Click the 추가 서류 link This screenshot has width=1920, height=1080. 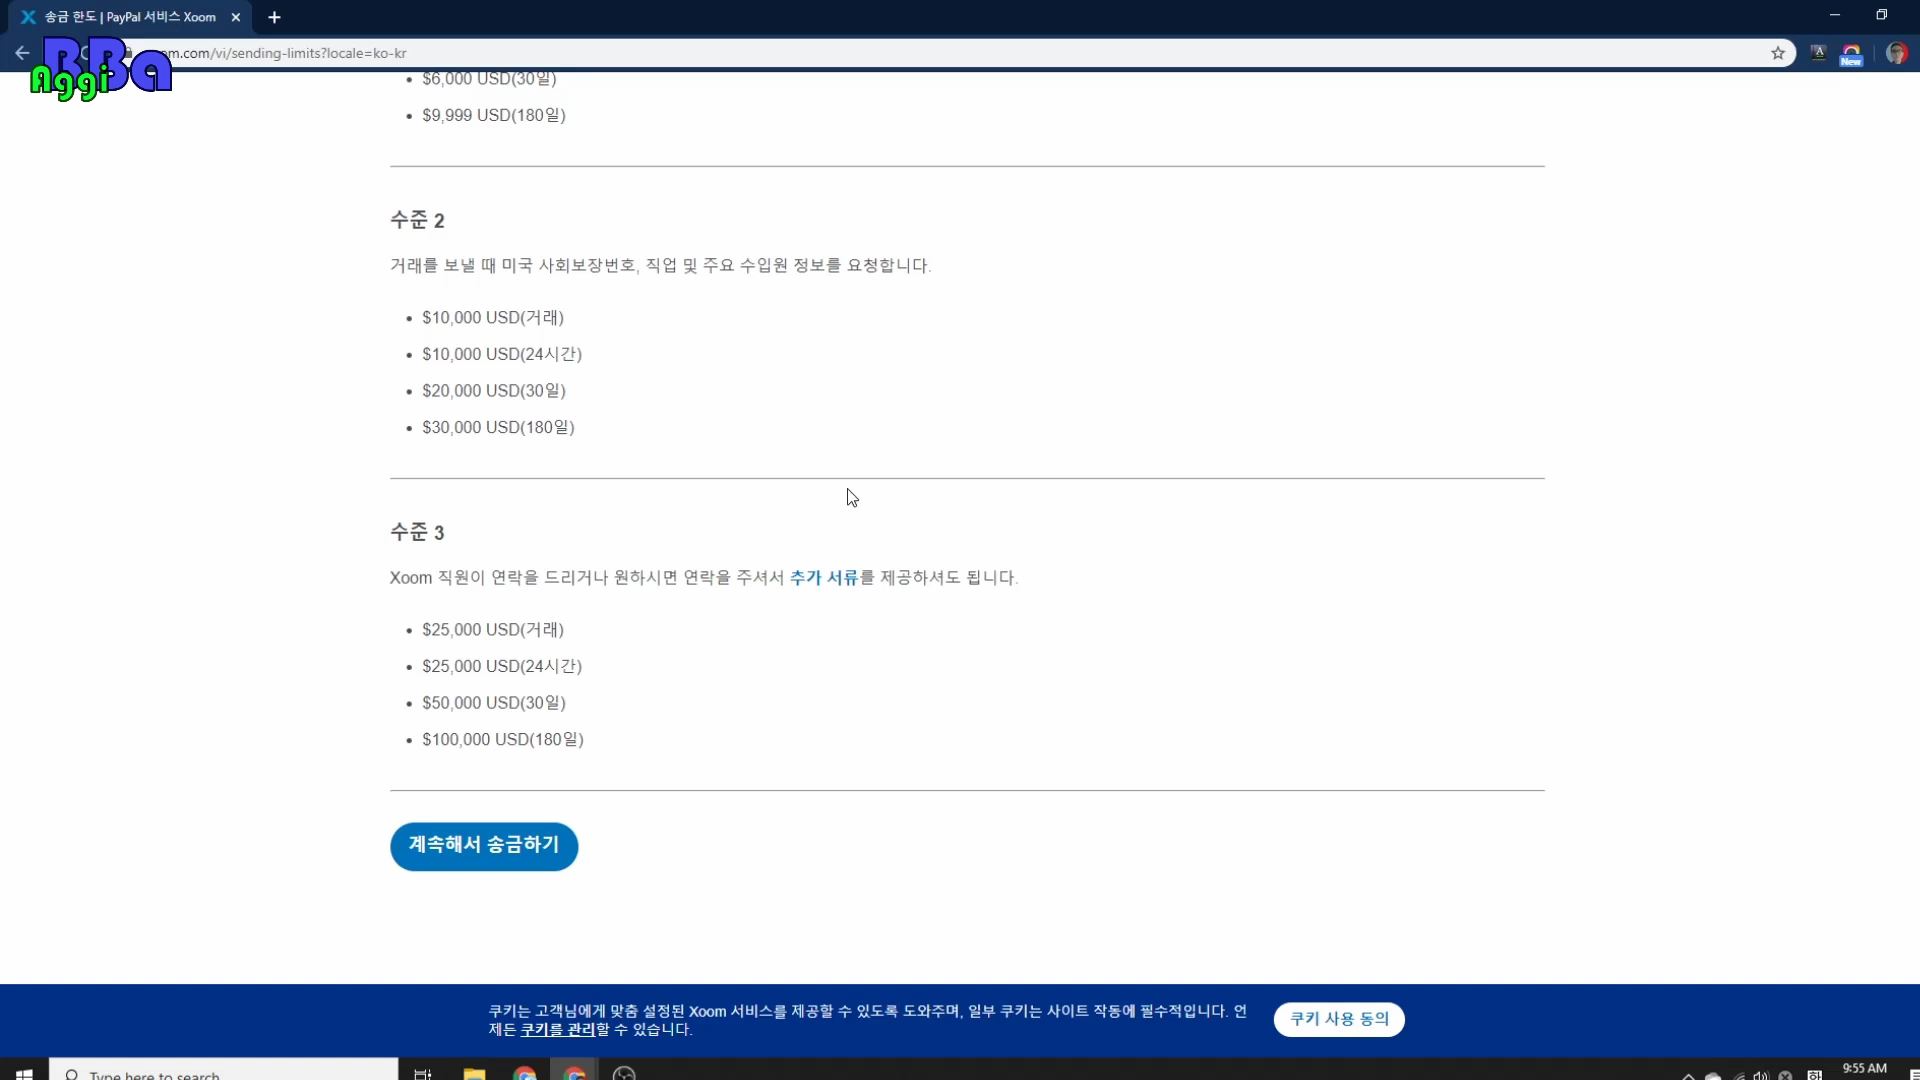click(824, 578)
